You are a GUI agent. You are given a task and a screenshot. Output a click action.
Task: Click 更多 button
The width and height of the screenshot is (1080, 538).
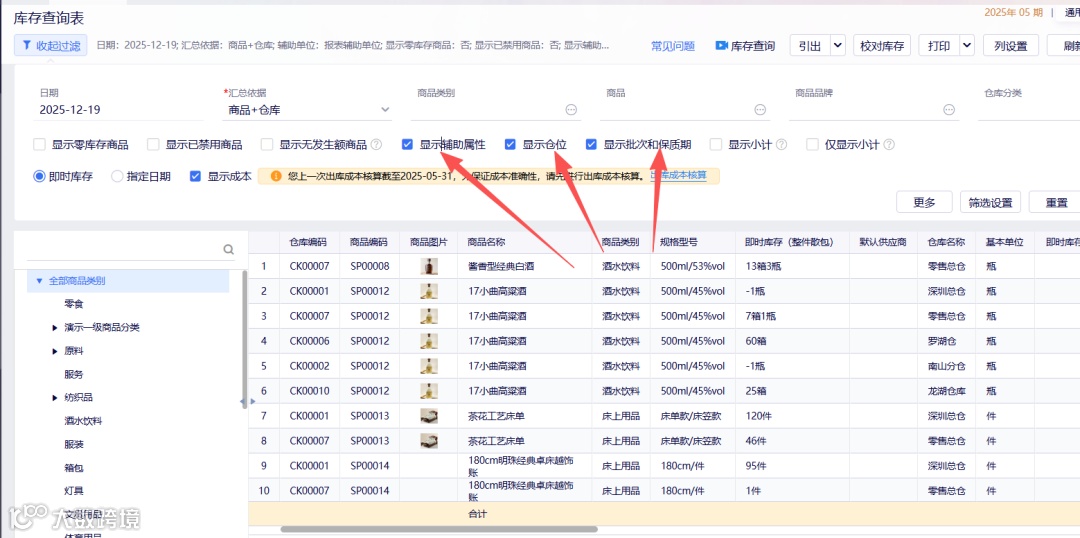click(x=924, y=203)
